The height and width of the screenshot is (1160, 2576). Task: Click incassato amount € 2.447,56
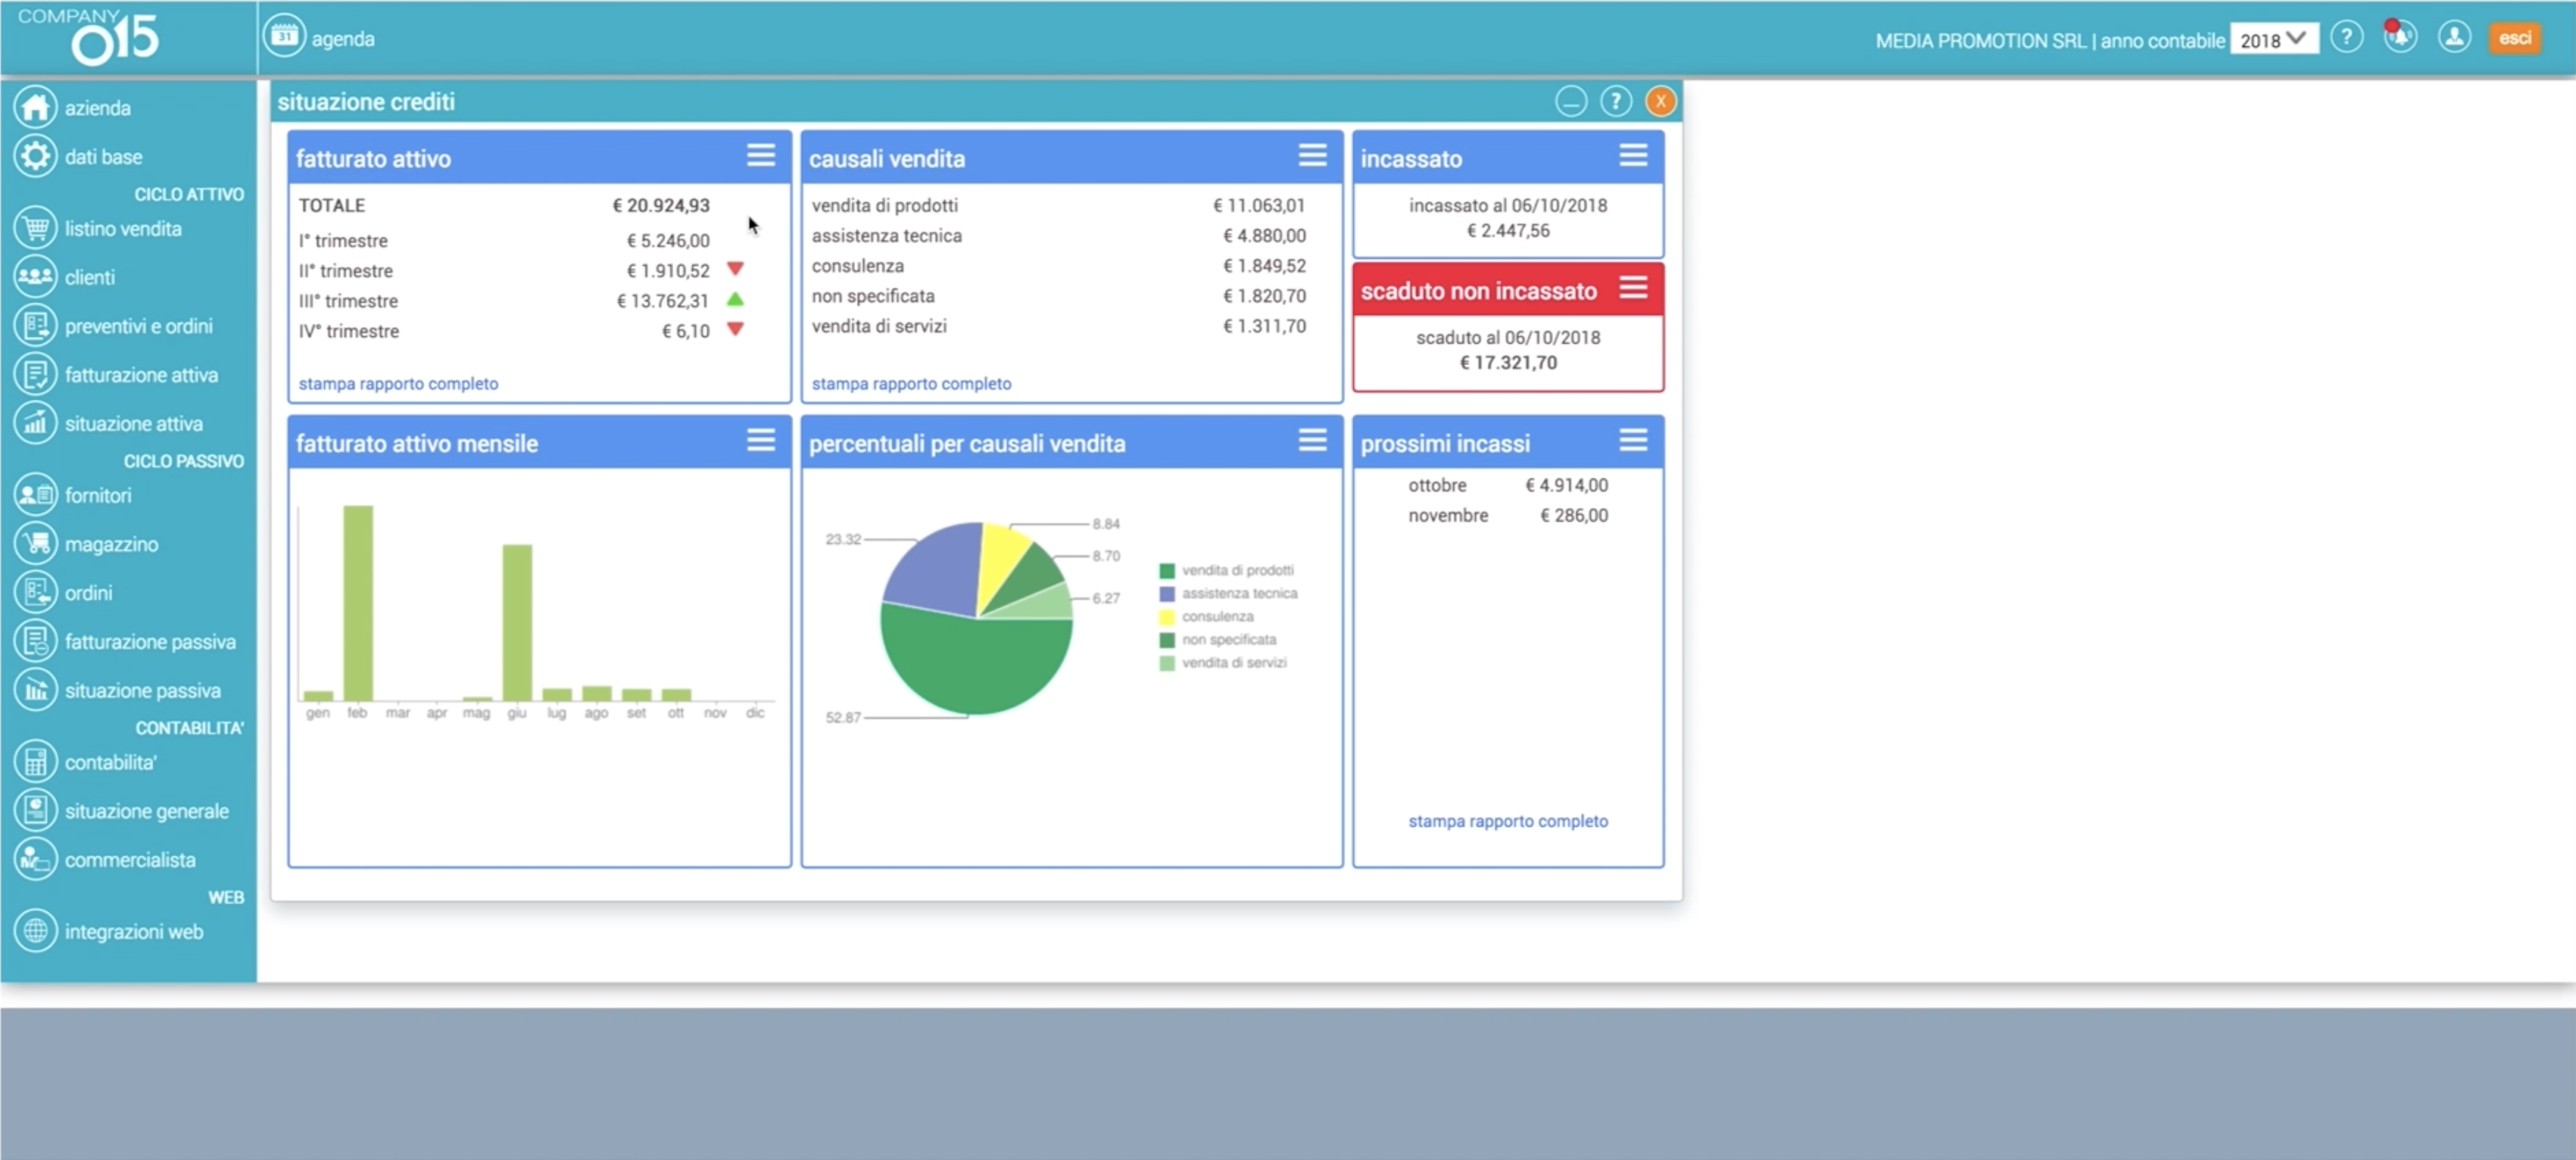coord(1508,230)
